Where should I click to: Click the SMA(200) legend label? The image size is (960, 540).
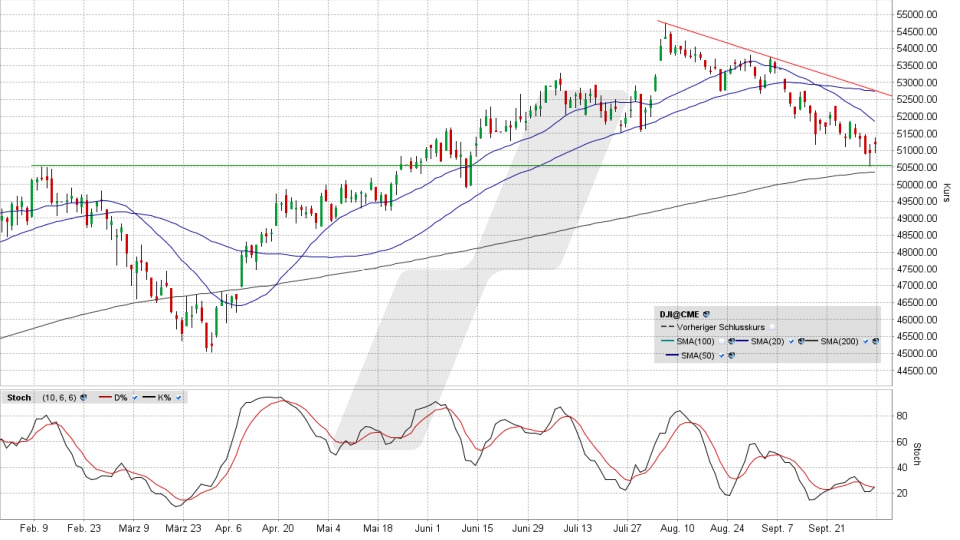point(839,341)
